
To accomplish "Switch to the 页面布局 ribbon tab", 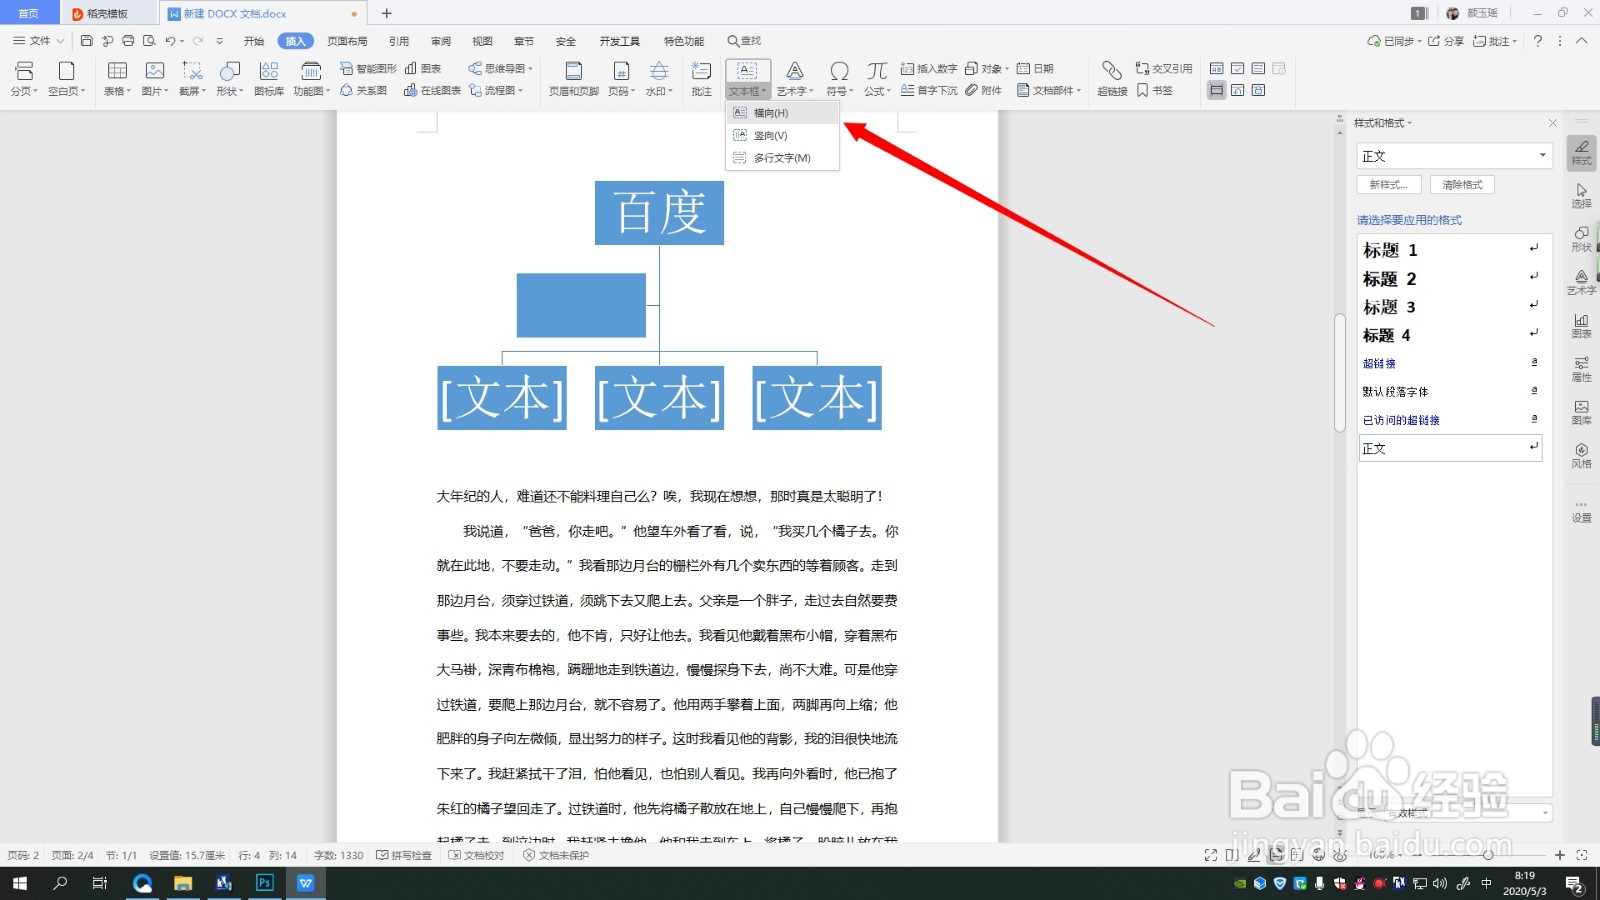I will click(x=347, y=41).
